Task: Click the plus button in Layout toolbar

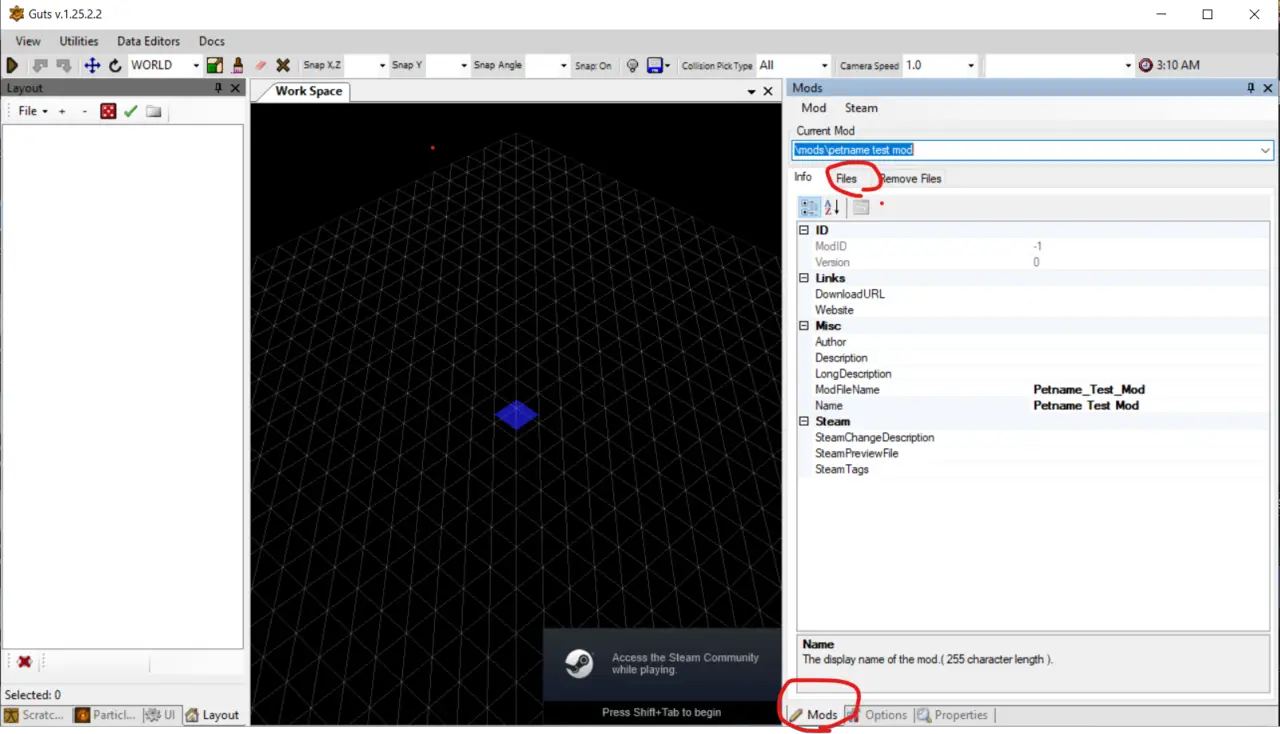Action: tap(62, 111)
